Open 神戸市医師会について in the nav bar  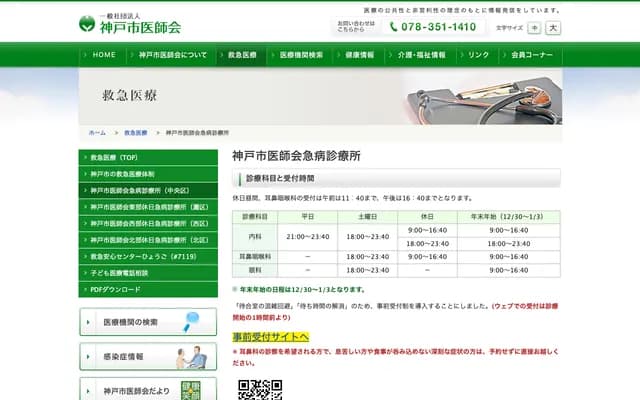(x=172, y=55)
